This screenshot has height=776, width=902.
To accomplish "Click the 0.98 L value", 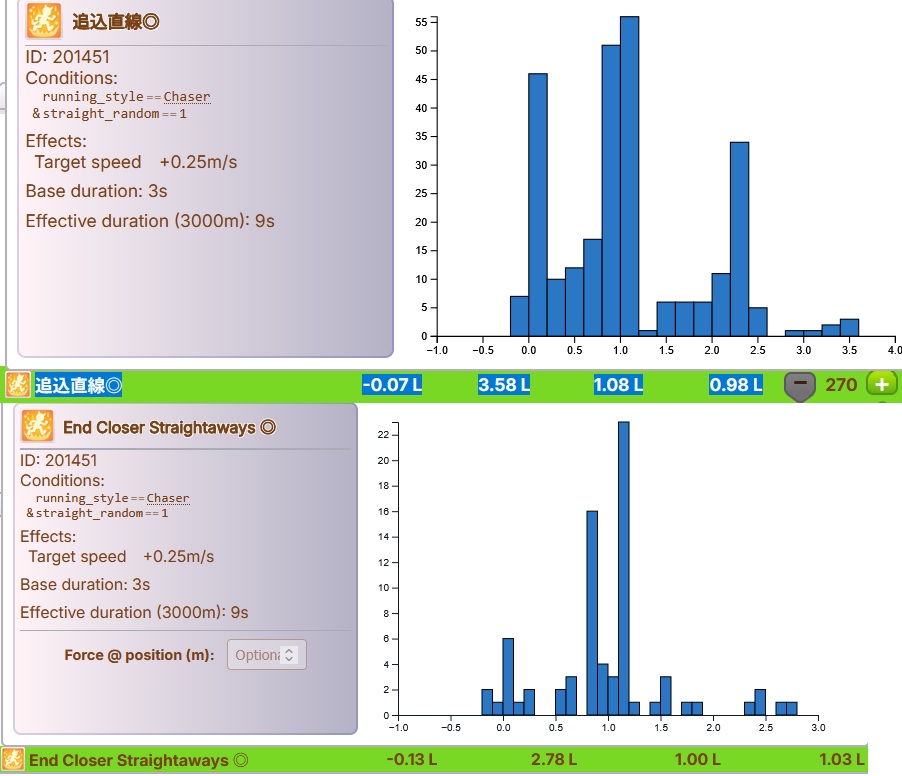I will [736, 384].
